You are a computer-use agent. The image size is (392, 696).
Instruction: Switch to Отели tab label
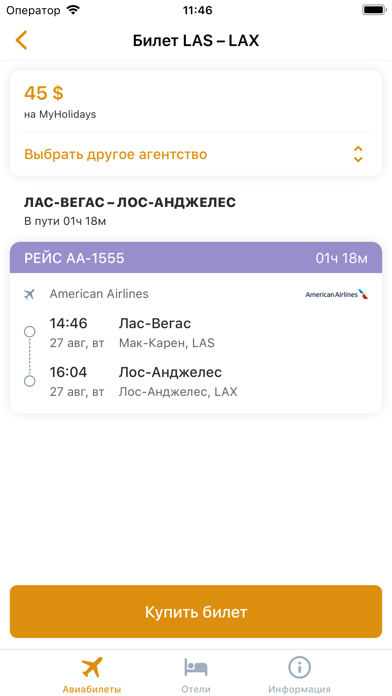[196, 689]
